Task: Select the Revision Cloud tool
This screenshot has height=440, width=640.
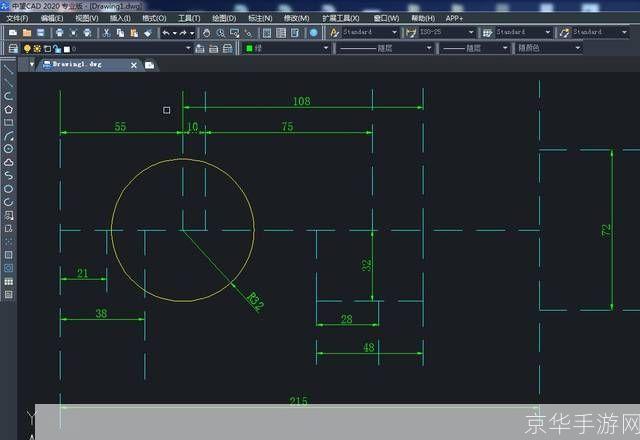Action: [x=9, y=162]
